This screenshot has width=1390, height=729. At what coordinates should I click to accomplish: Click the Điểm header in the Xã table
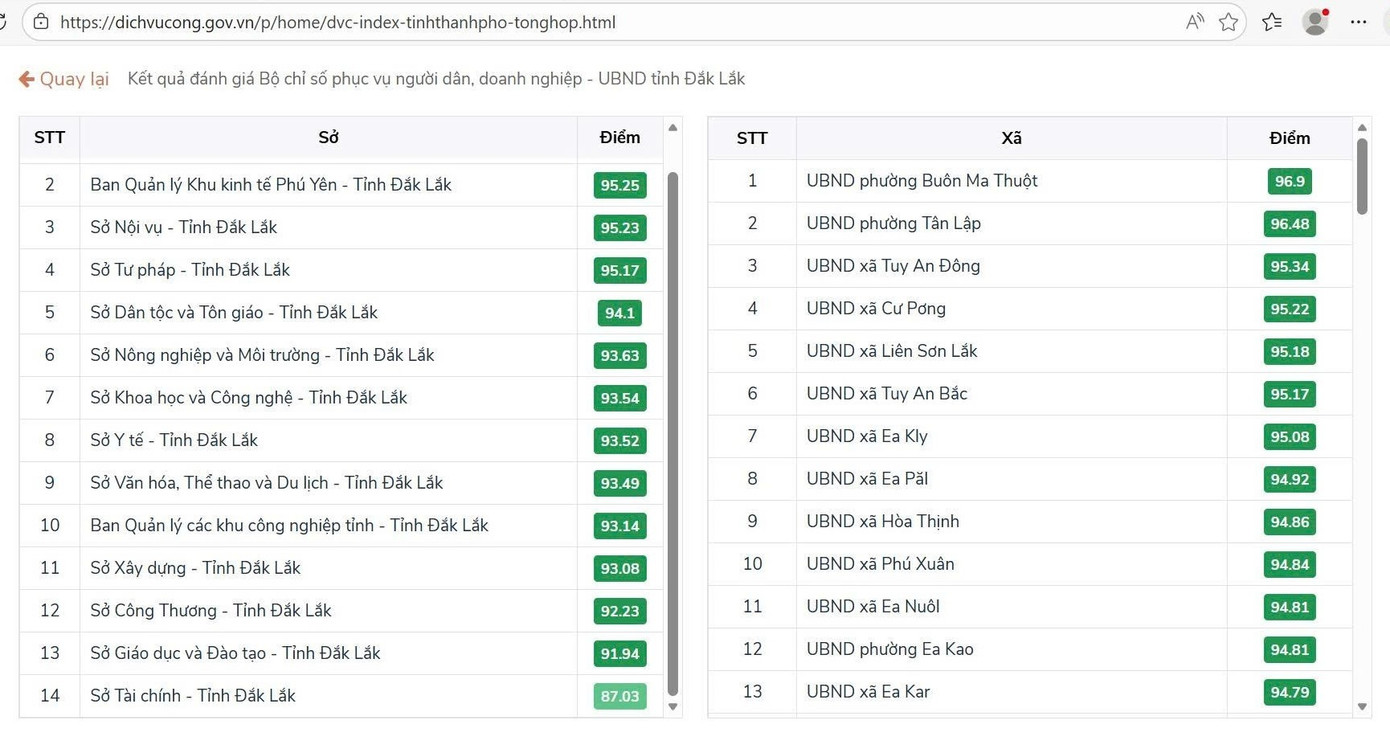1289,138
